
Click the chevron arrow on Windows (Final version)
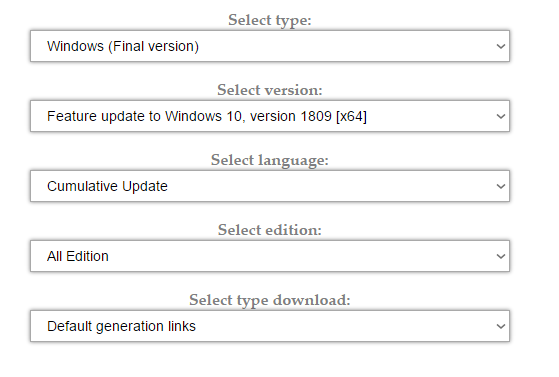(501, 46)
